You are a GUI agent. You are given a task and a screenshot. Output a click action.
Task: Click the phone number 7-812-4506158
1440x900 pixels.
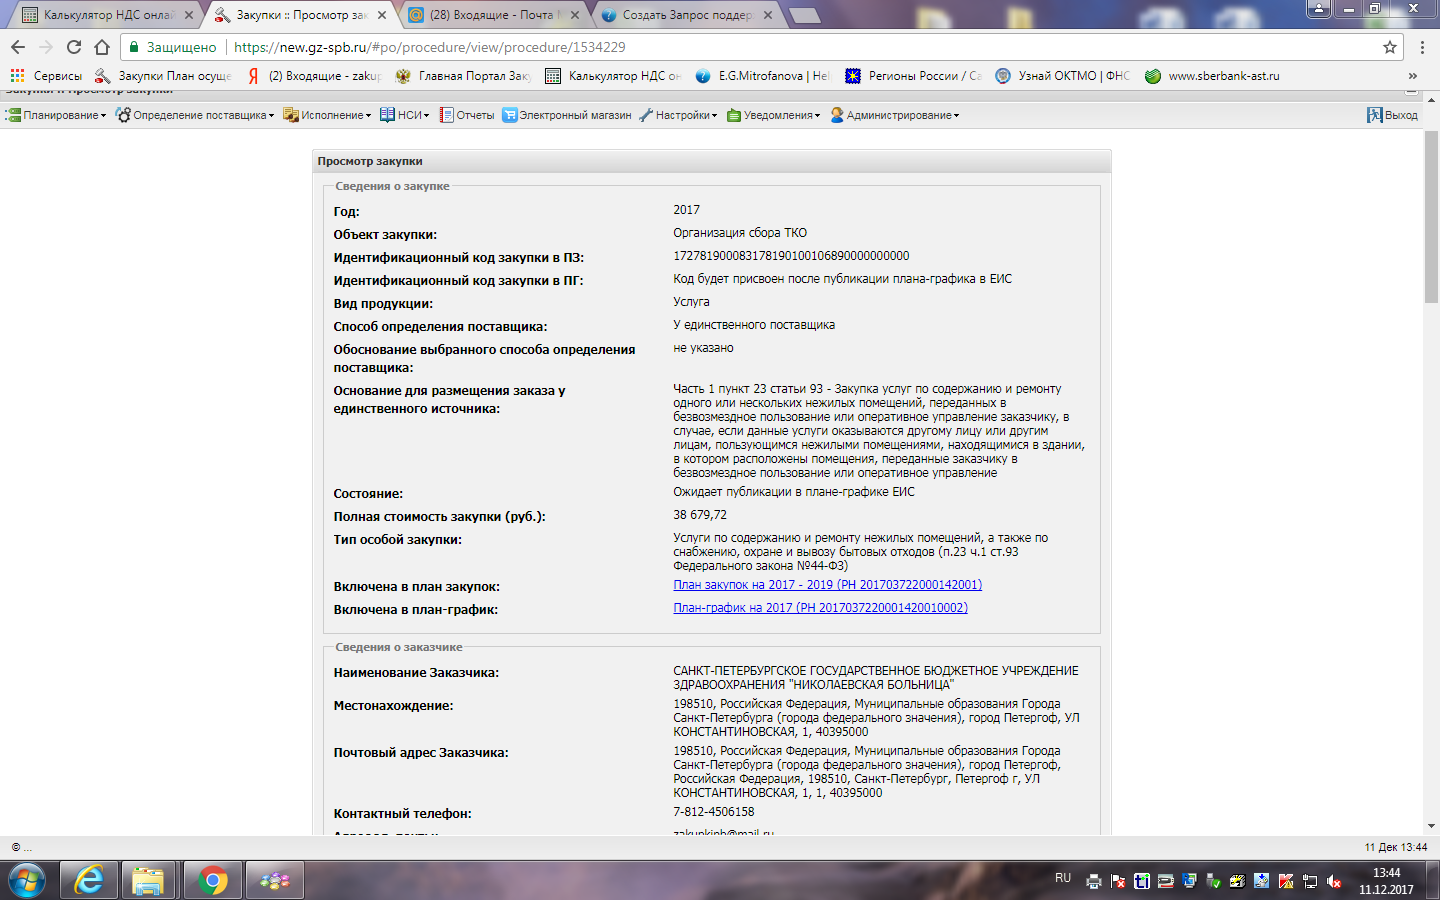pos(714,812)
